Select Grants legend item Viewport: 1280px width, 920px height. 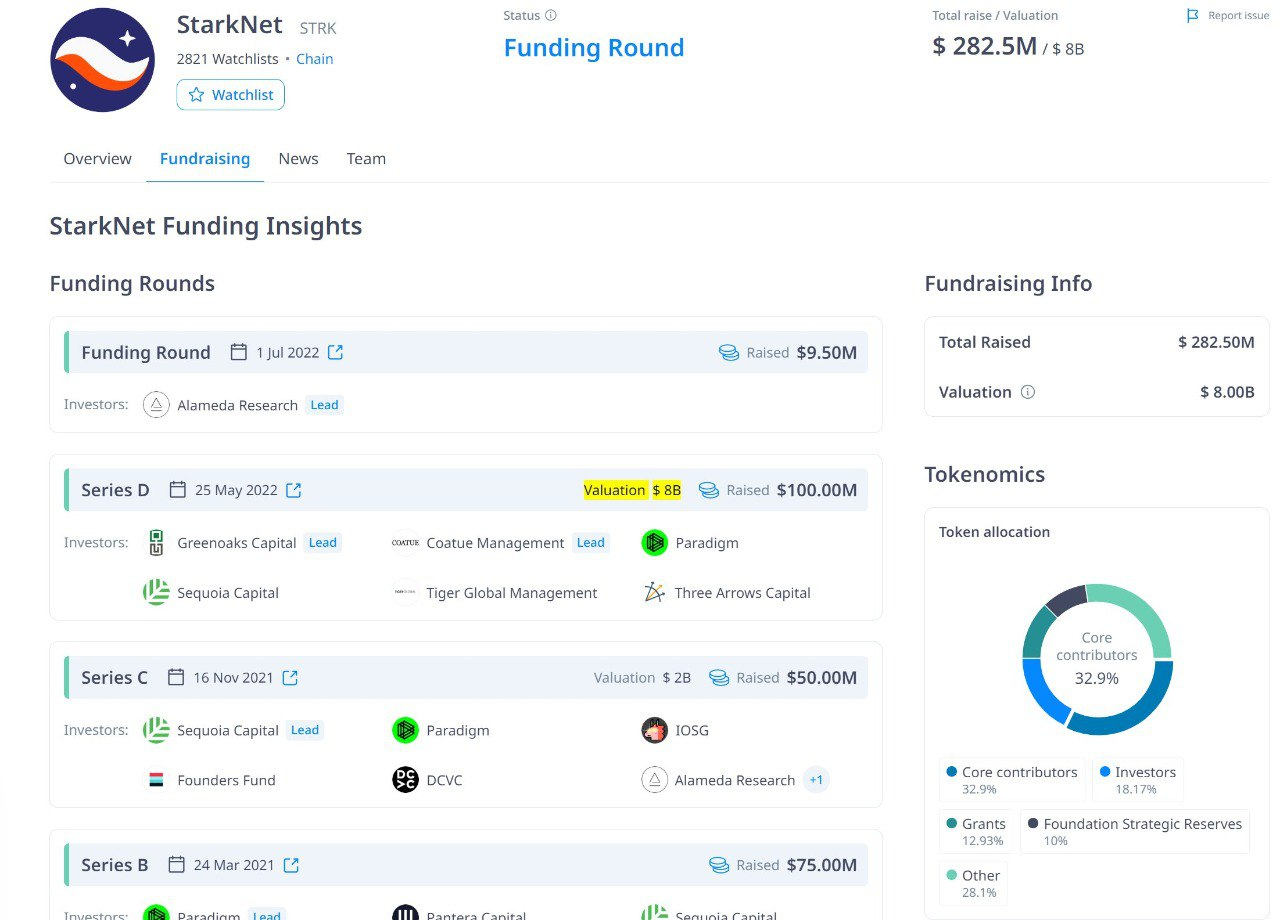pos(976,832)
